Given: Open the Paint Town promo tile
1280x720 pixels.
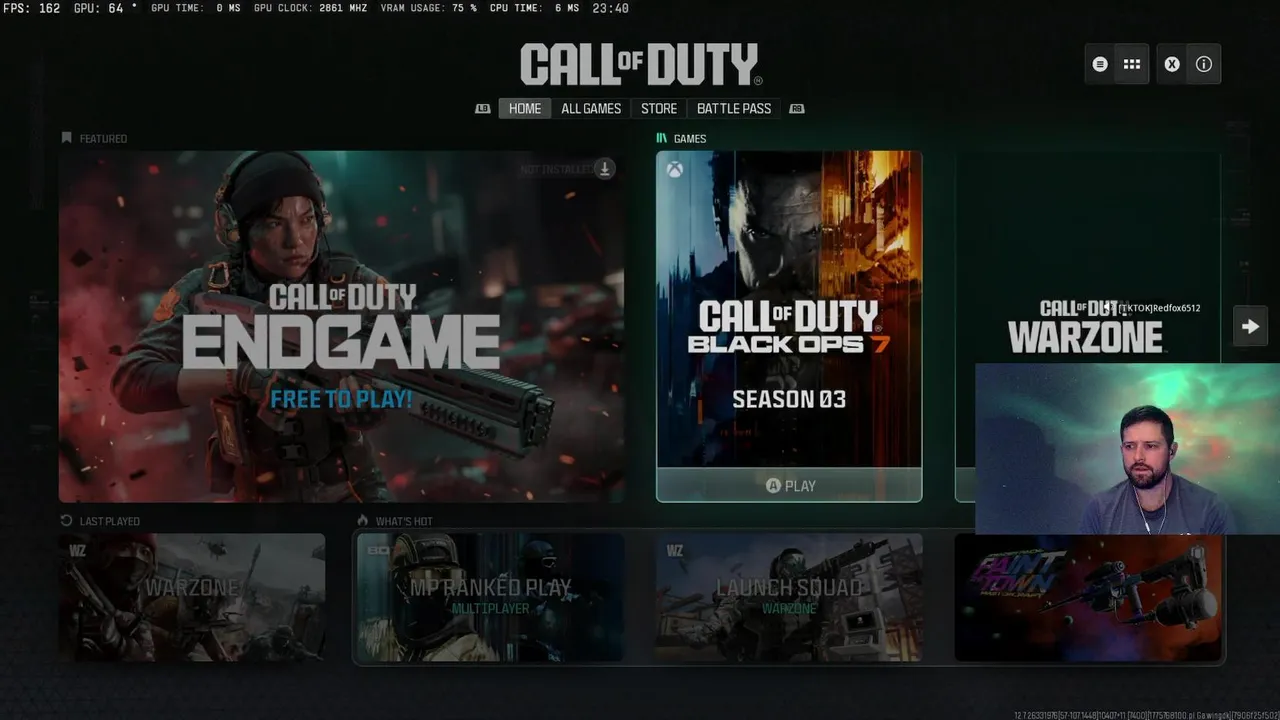Looking at the screenshot, I should [x=1088, y=598].
